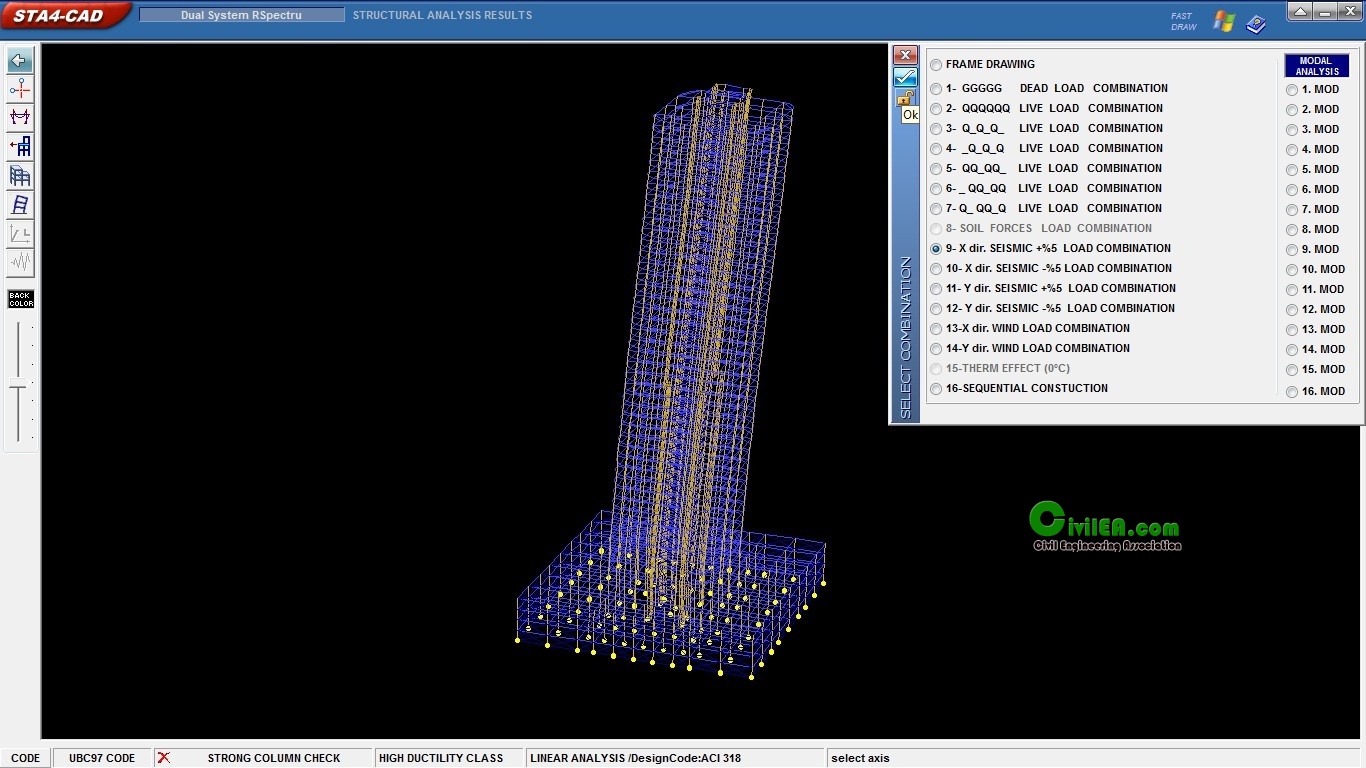Select 7- Q_QQ_Q LIVE LOAD COMBINATION
Image resolution: width=1366 pixels, height=768 pixels.
point(1046,208)
